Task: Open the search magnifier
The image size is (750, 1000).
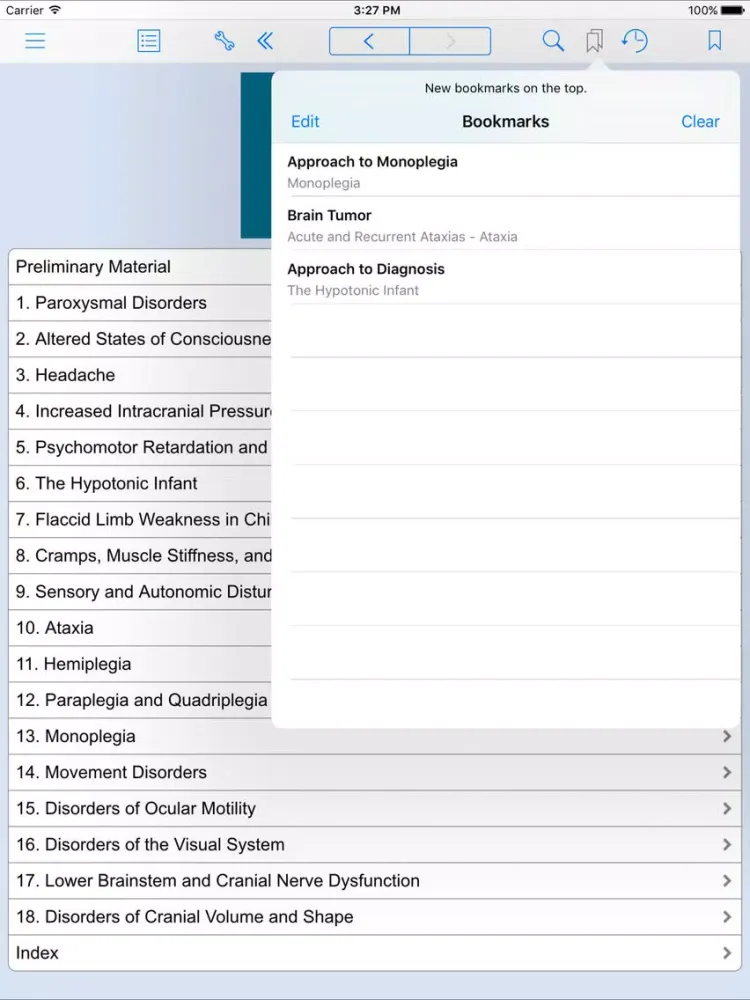Action: (553, 41)
